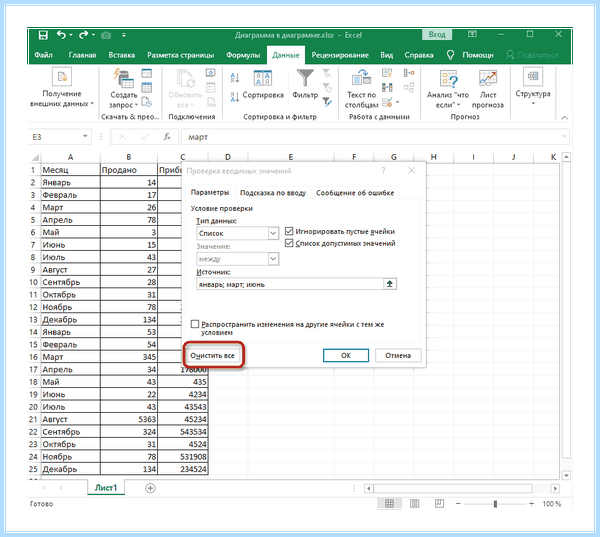
Task: Open the Файл menu
Action: click(43, 55)
